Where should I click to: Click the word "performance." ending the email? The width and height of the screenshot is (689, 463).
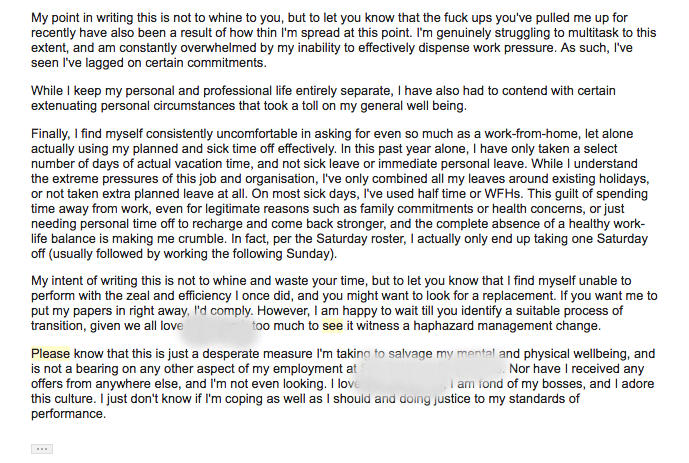pos(68,414)
